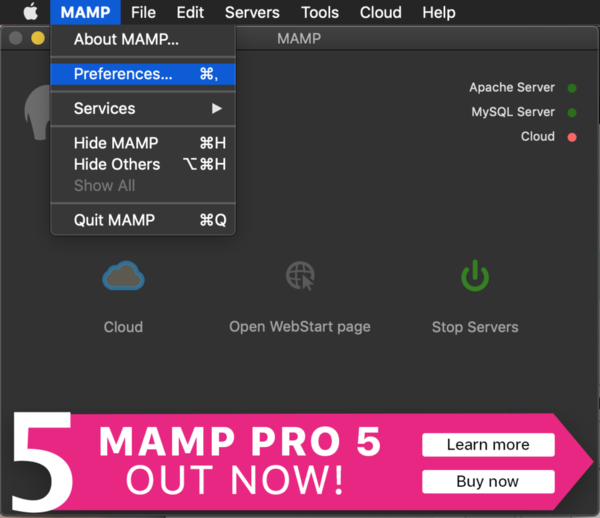Click the Apache Server status text
600x518 pixels.
tap(512, 88)
